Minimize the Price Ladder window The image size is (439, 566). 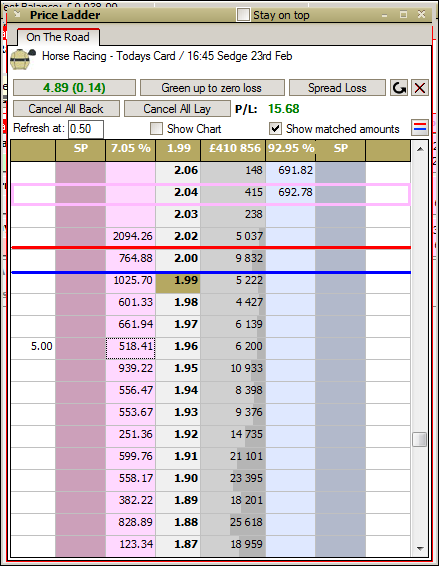click(x=384, y=15)
